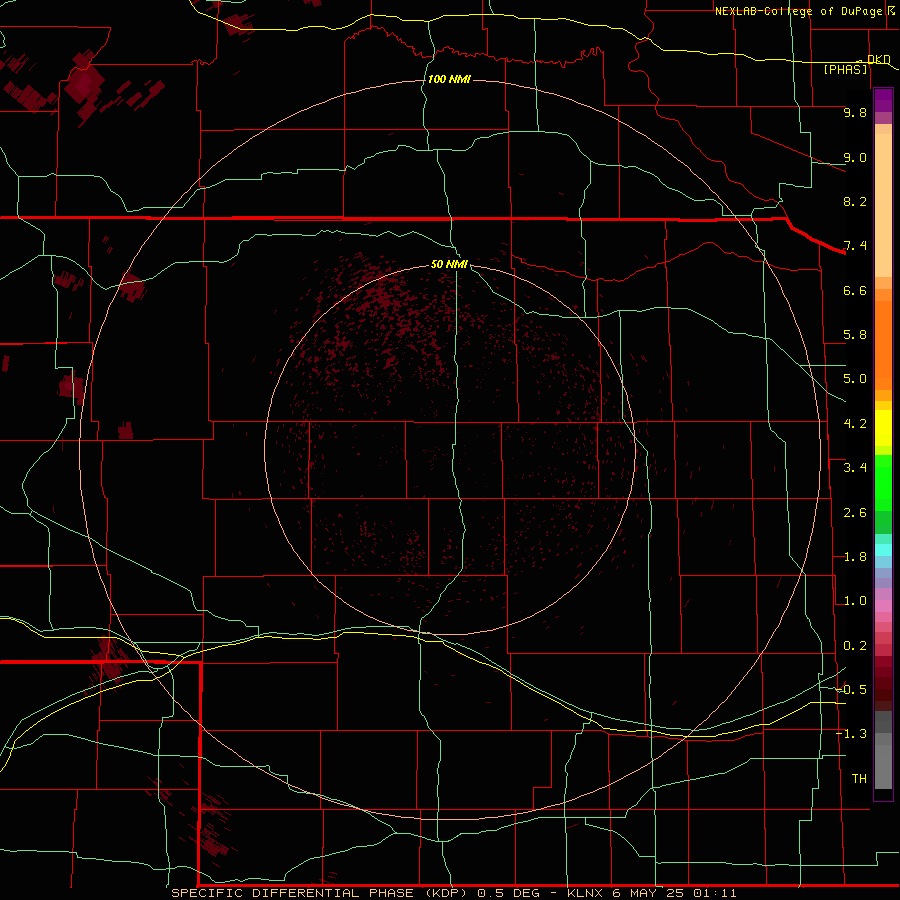Click the 4.2 scale value
The image size is (900, 900).
click(855, 424)
